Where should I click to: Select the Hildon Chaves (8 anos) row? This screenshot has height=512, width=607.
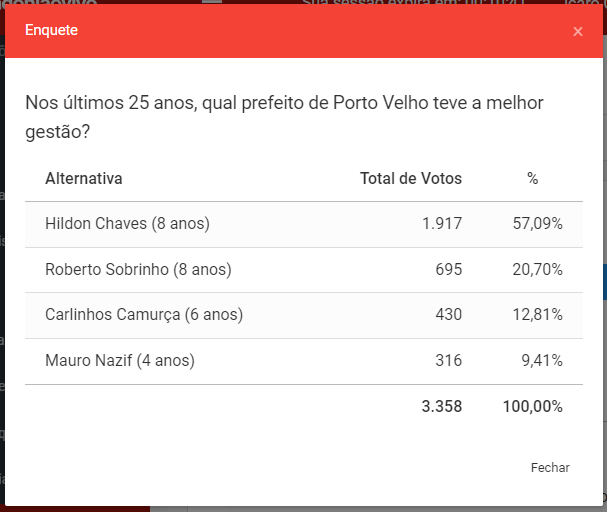point(127,224)
